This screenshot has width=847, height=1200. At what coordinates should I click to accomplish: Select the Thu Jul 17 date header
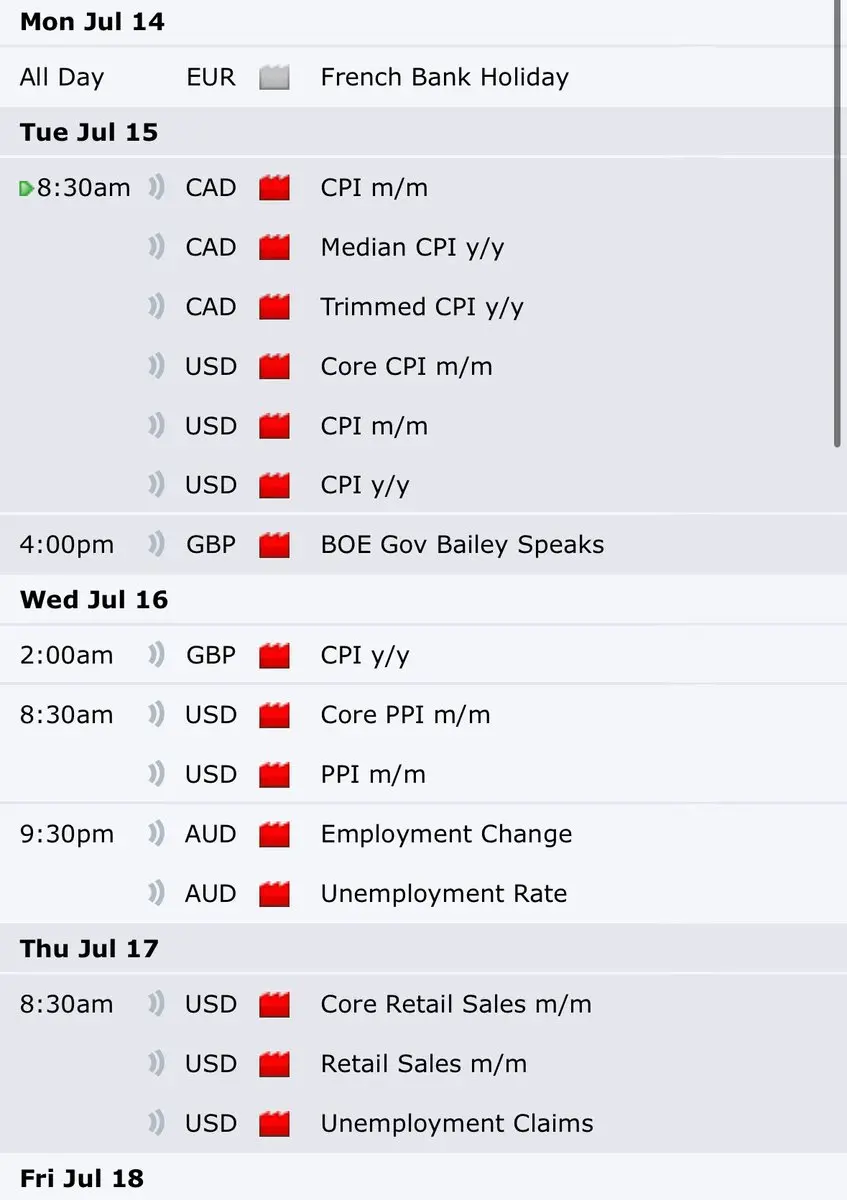click(x=89, y=948)
